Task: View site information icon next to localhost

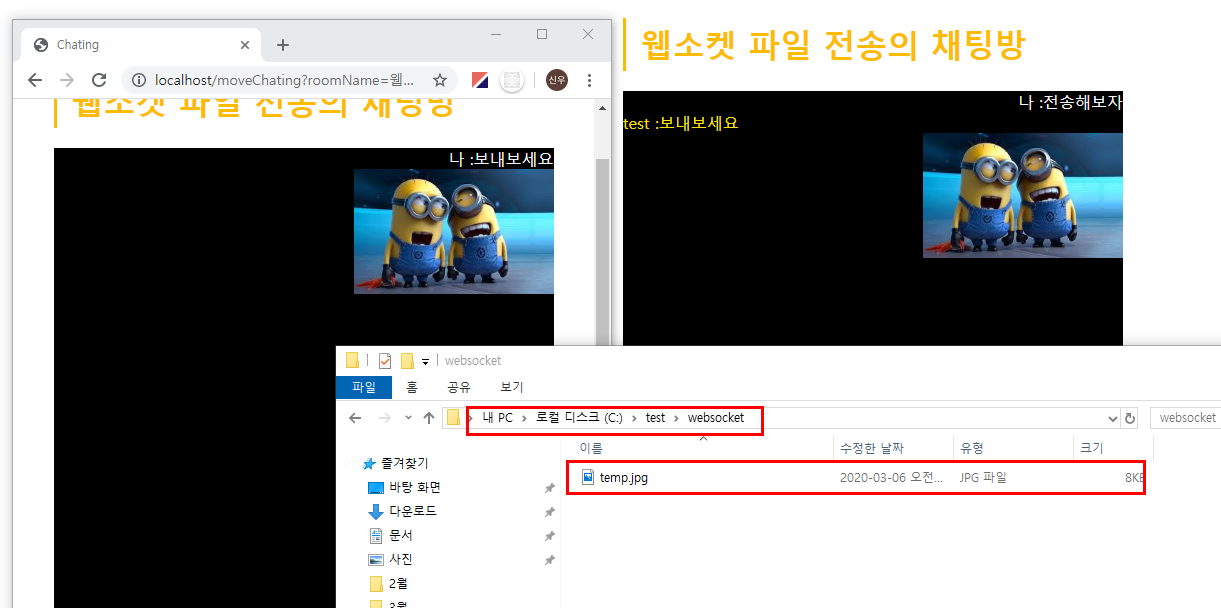Action: 140,80
